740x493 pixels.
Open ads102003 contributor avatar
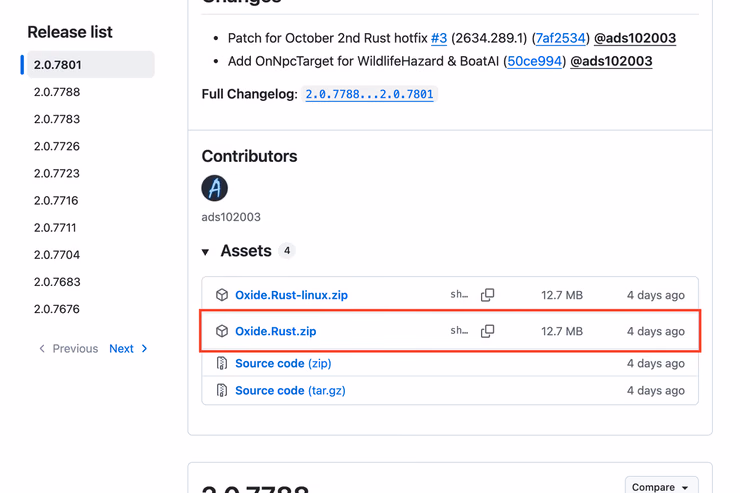click(215, 188)
